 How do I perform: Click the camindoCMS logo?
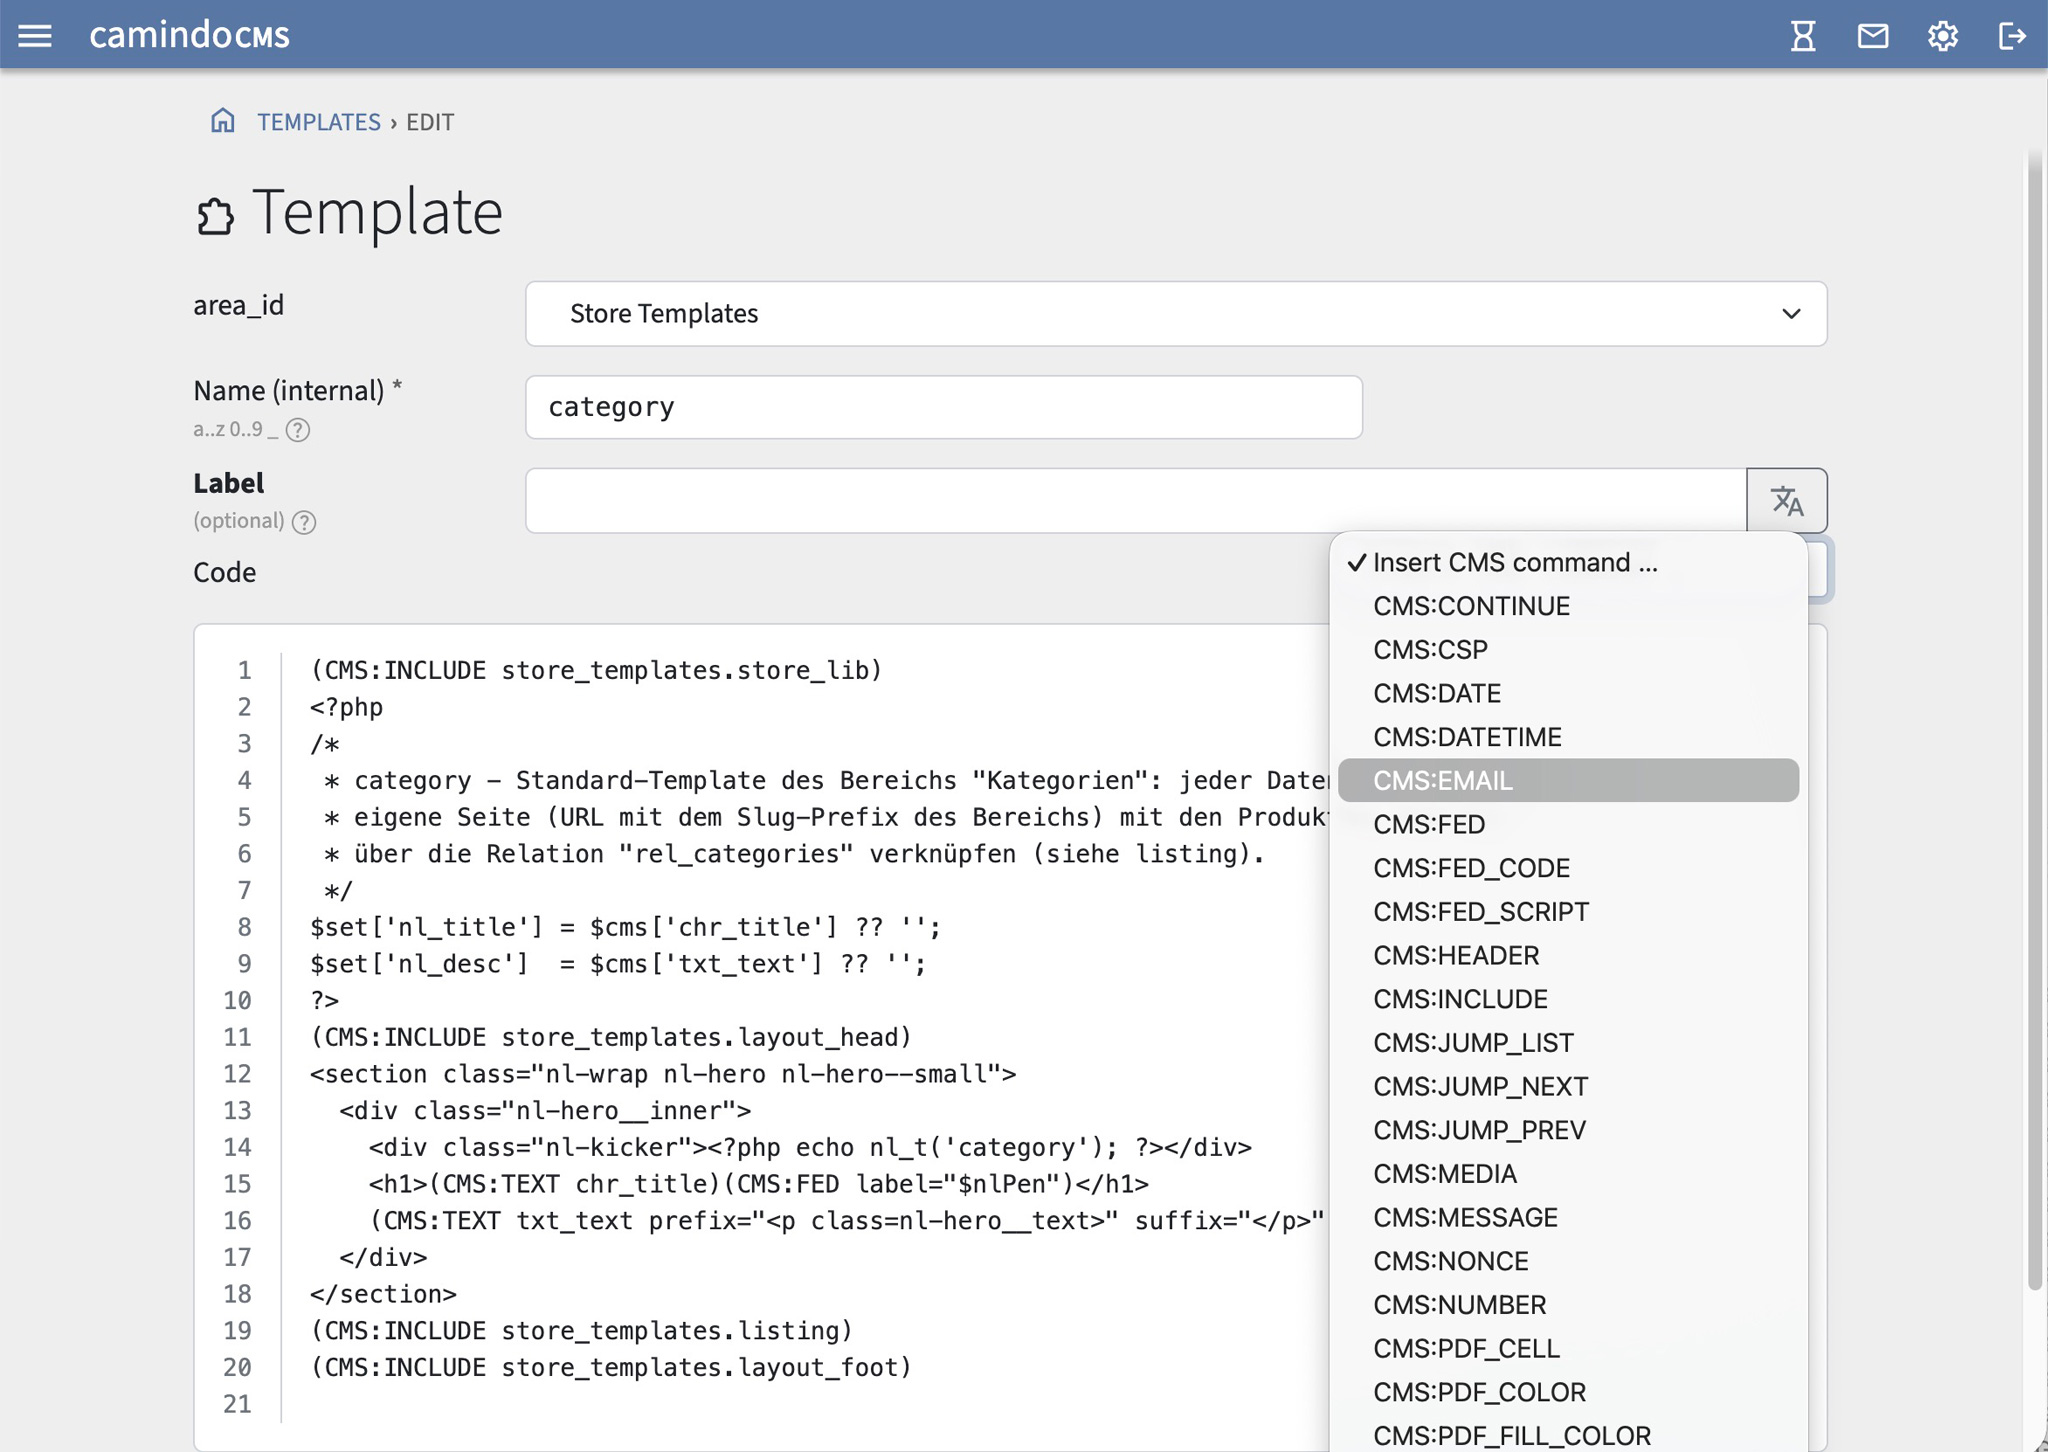tap(189, 35)
